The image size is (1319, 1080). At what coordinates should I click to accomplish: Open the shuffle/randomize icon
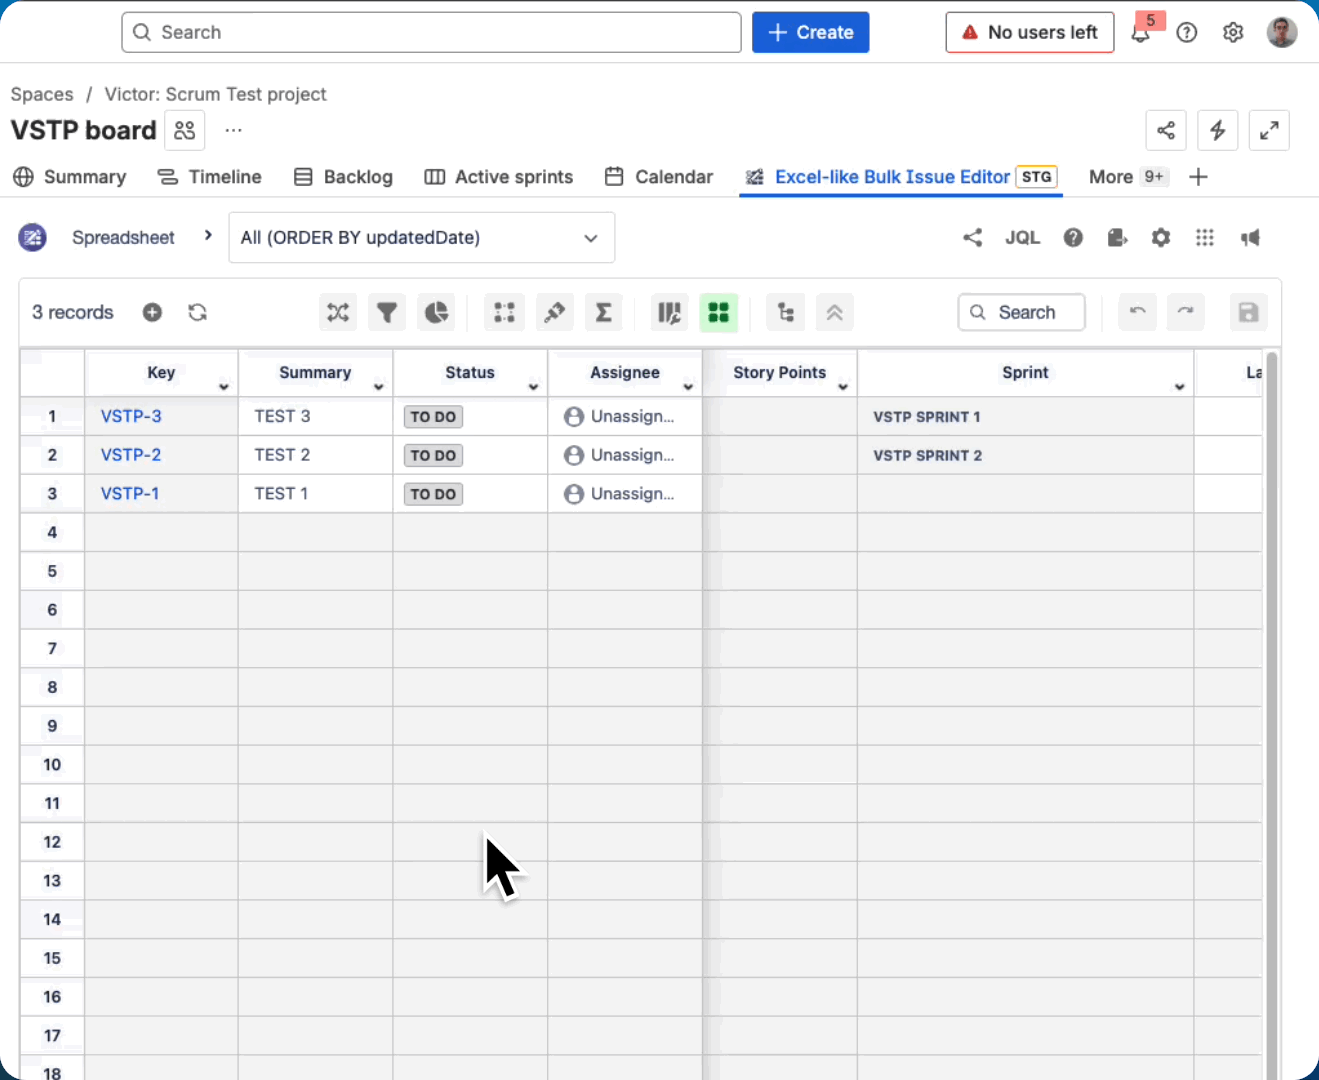pos(337,312)
